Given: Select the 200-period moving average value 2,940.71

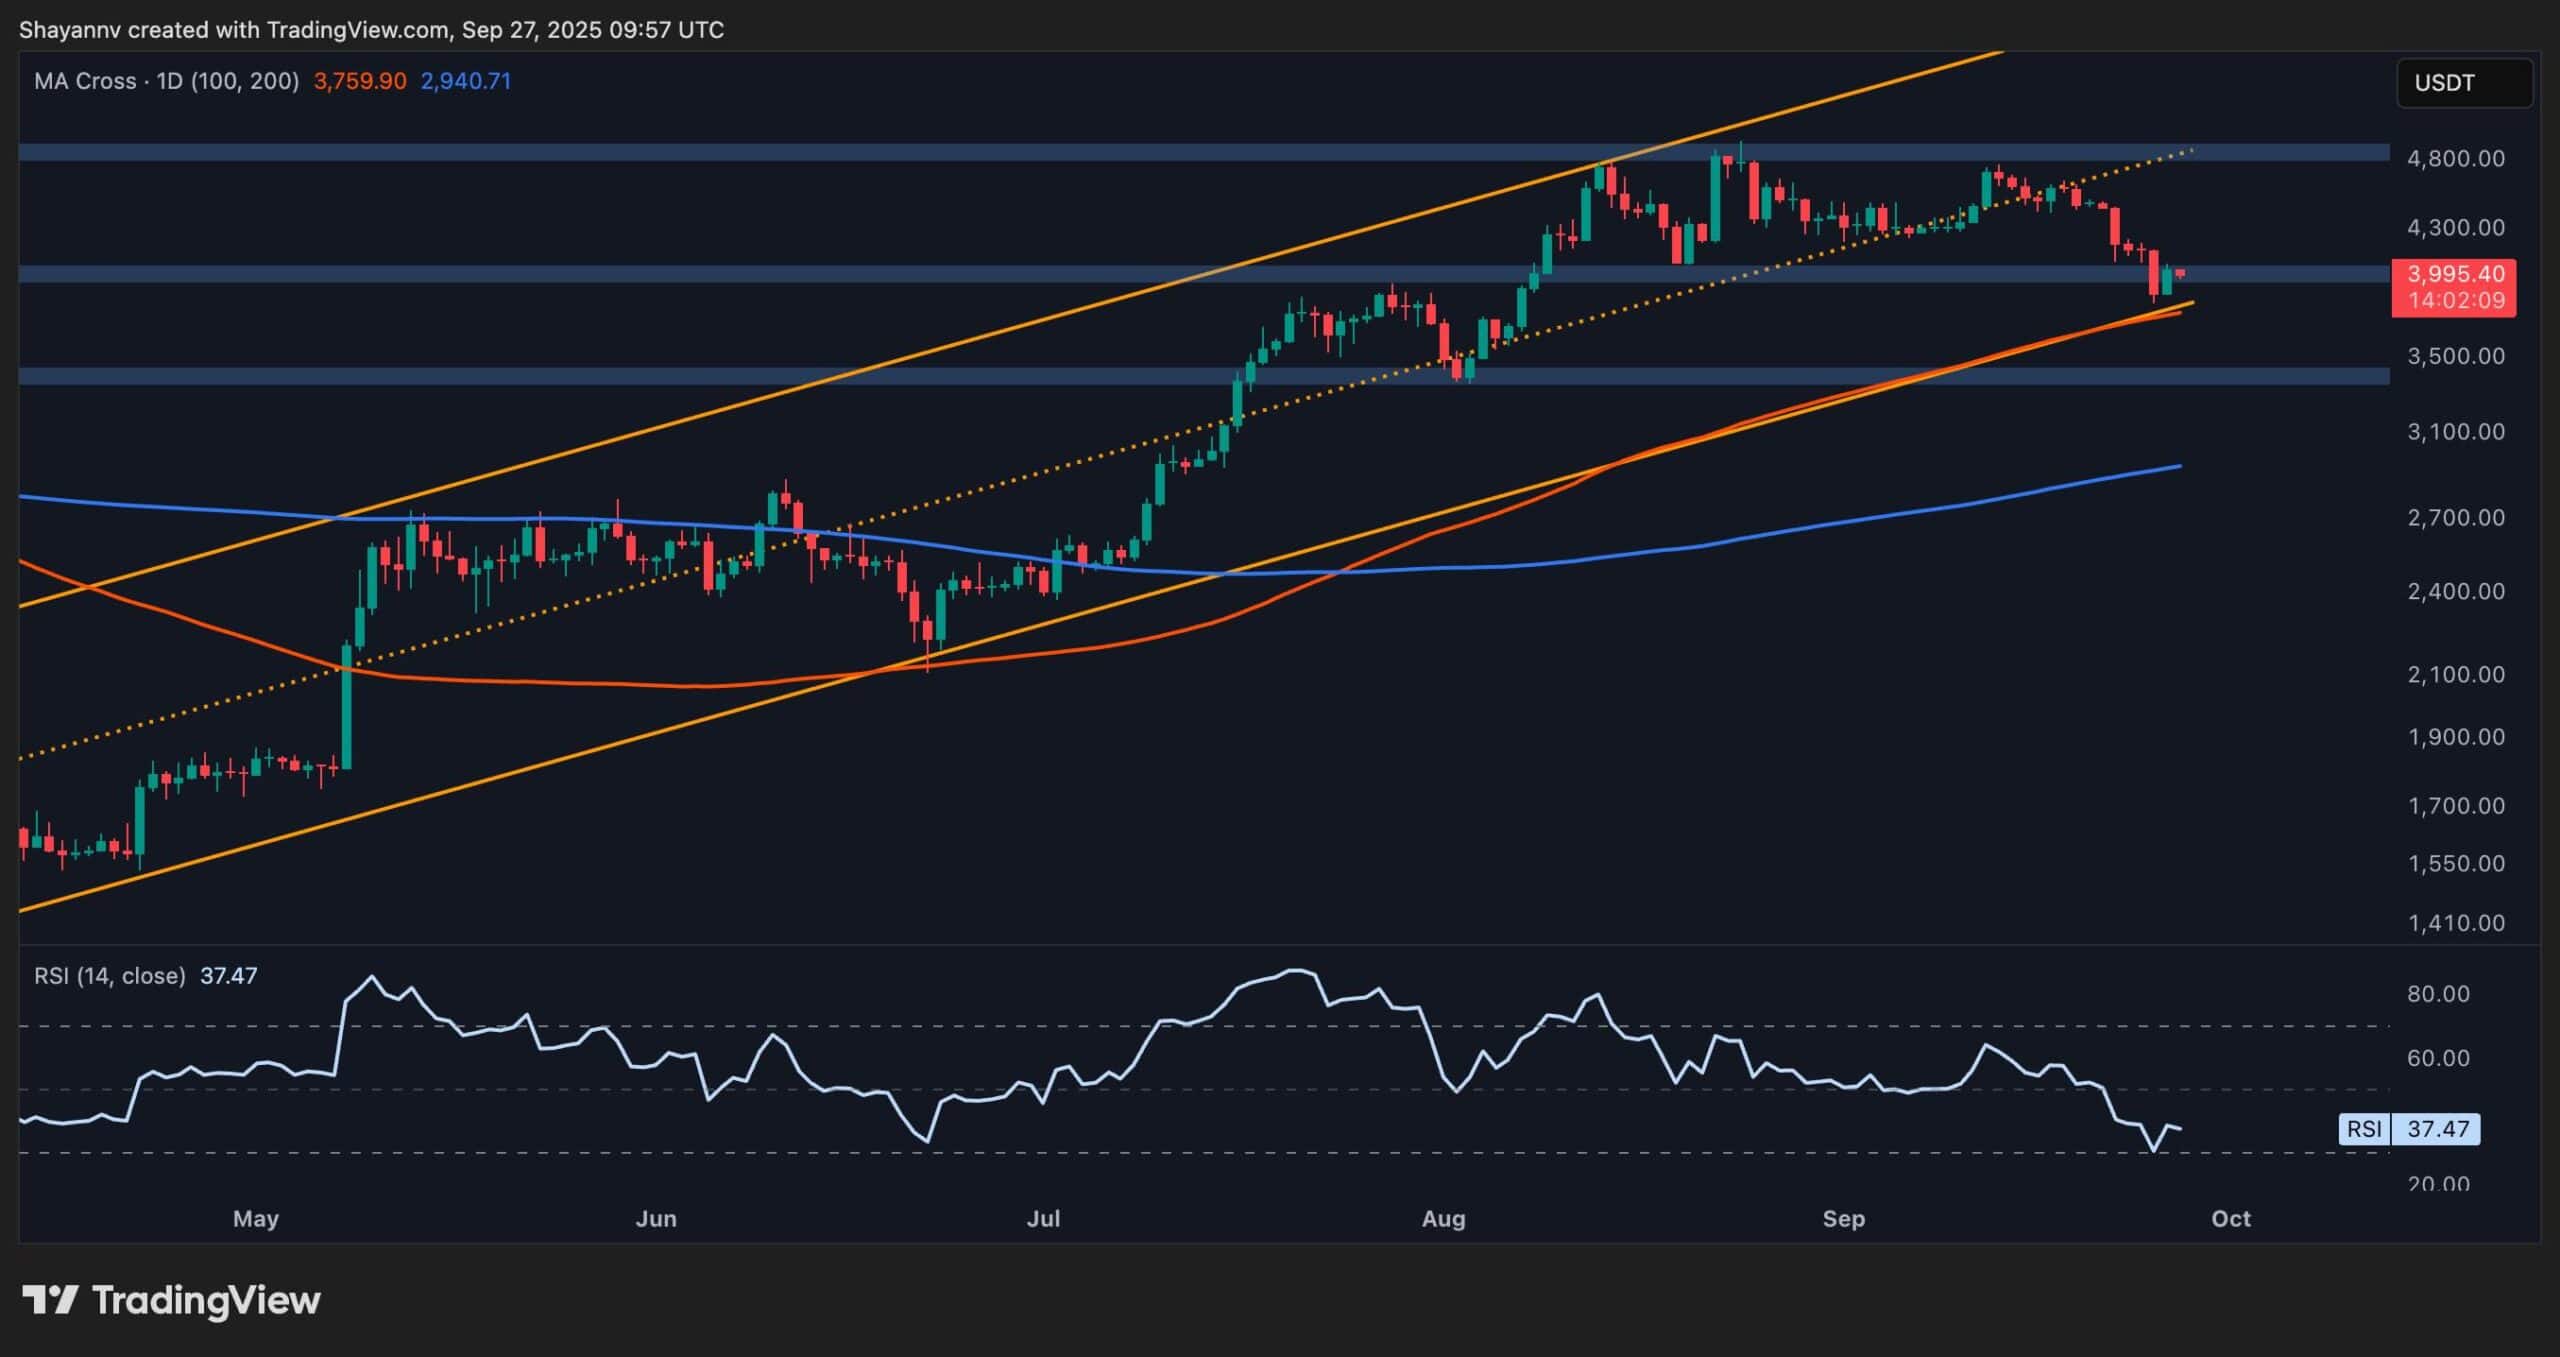Looking at the screenshot, I should [465, 81].
